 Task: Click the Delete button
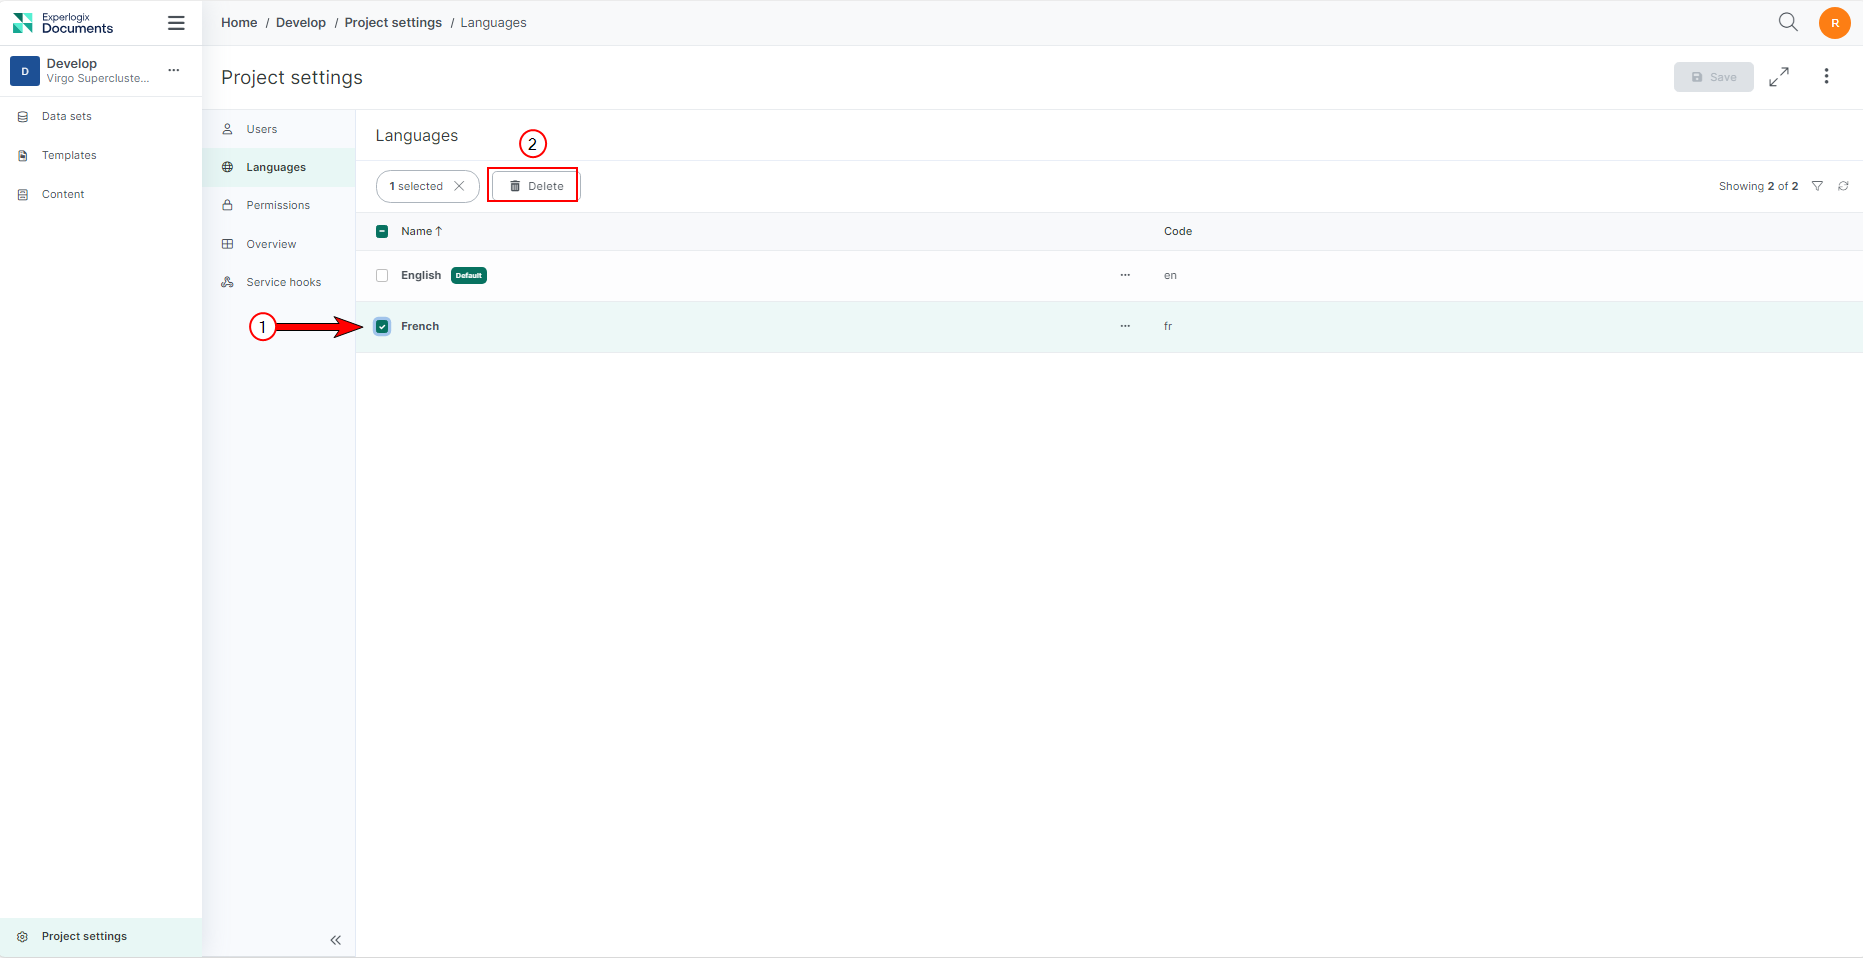coord(535,186)
